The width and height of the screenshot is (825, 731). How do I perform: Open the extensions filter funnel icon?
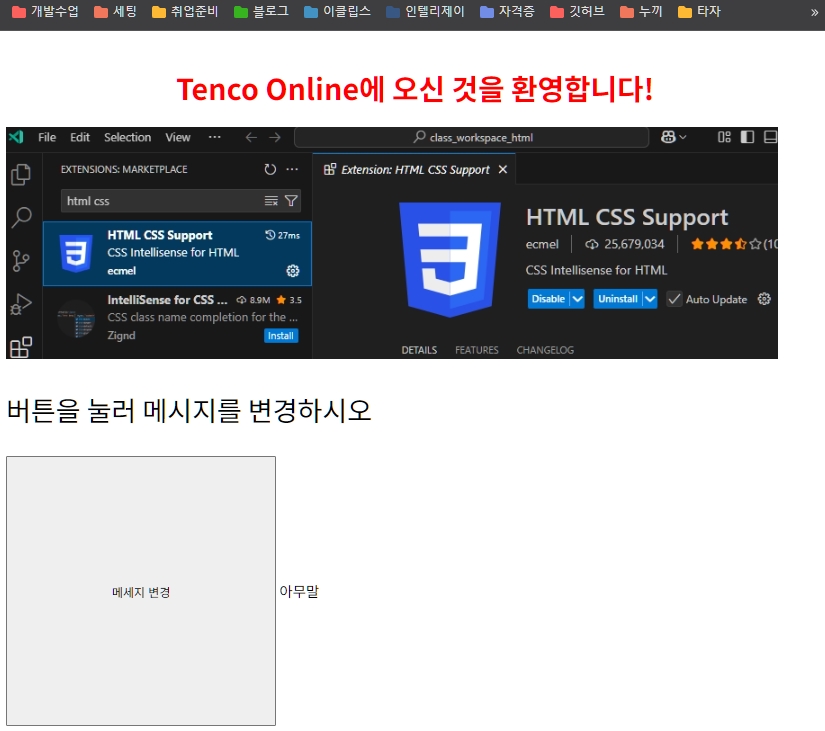click(291, 201)
